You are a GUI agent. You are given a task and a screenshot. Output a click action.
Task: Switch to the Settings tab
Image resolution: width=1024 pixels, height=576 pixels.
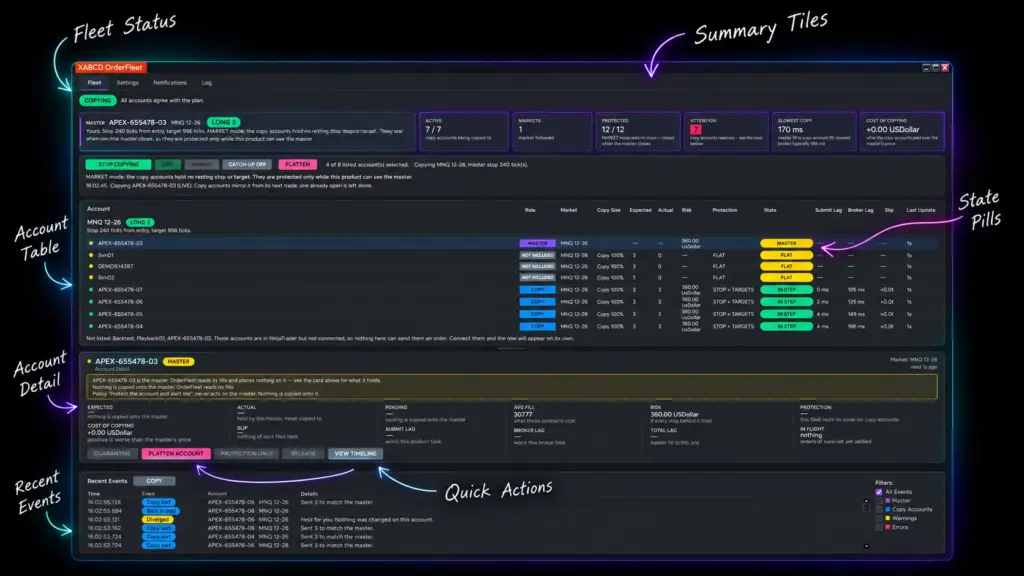127,83
